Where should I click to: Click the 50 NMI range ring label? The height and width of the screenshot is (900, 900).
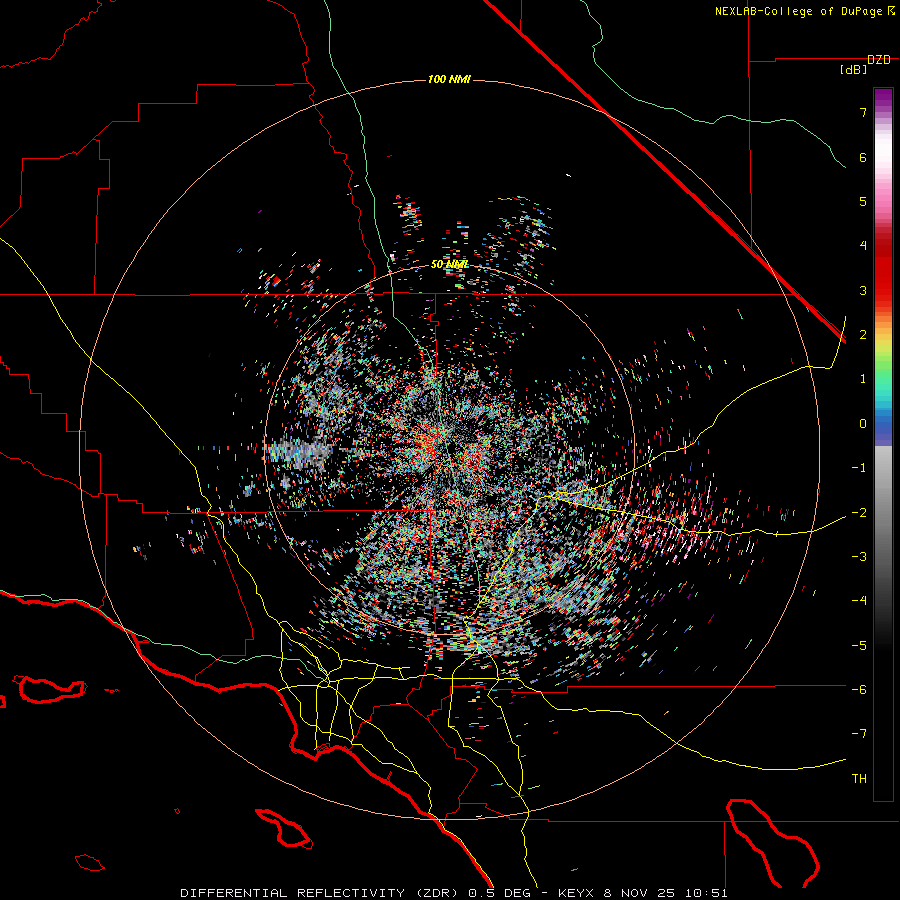click(x=449, y=264)
